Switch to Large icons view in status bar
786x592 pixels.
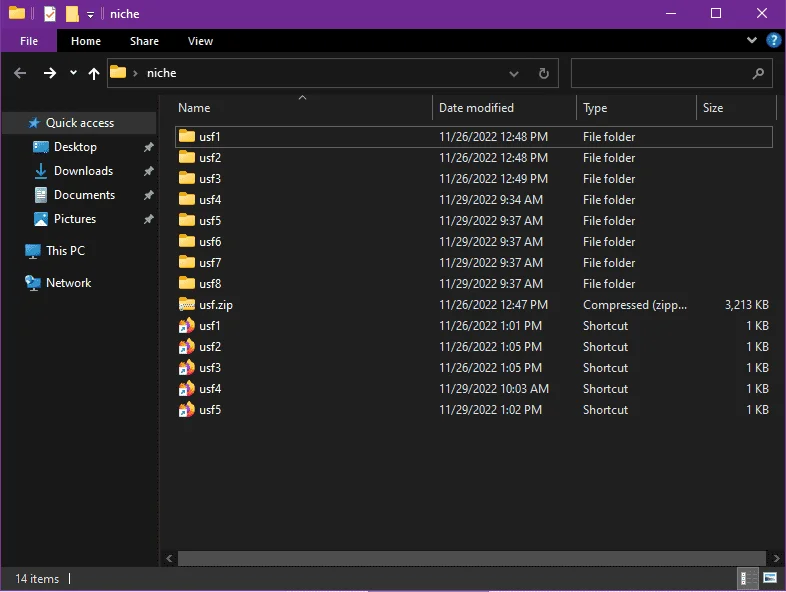770,578
